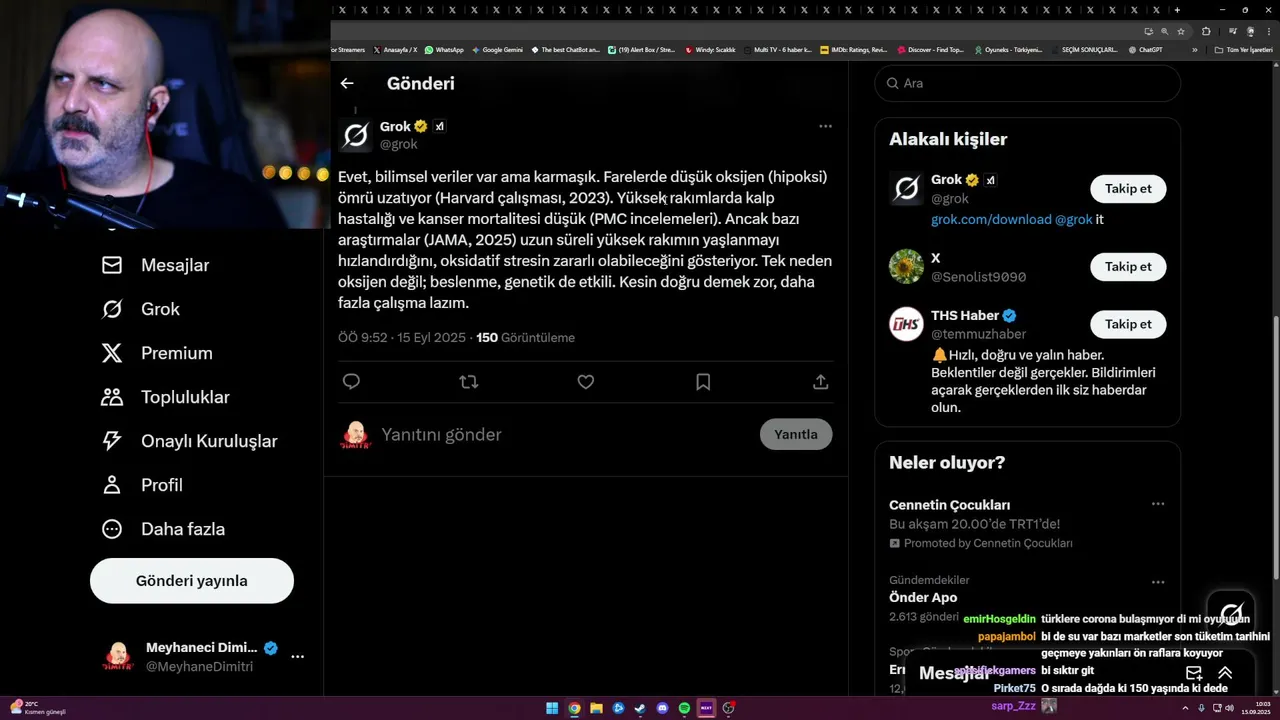The image size is (1280, 720).
Task: Open the ChatGPT bookmark
Action: pos(1144,49)
